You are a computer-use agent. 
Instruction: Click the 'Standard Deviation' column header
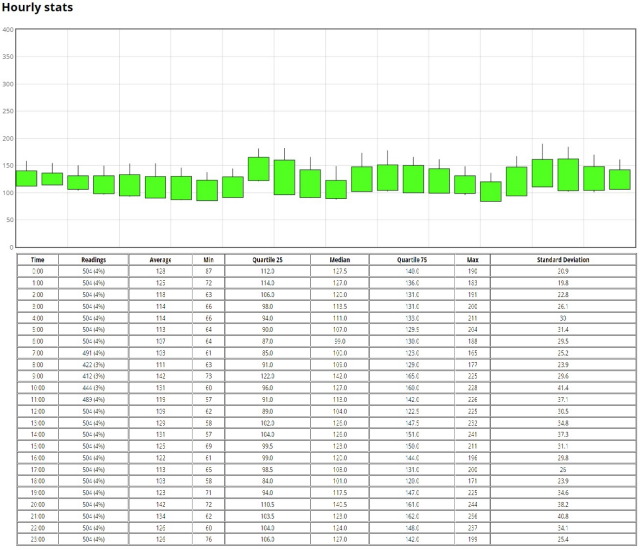point(563,259)
